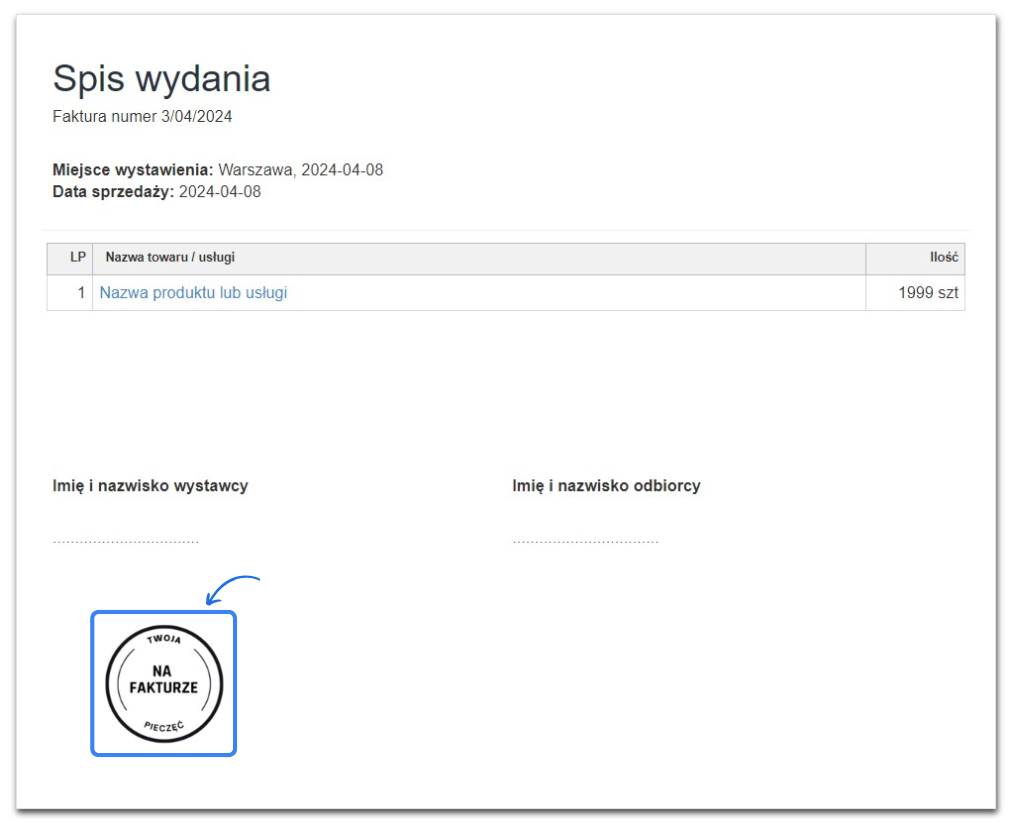Click row number '1' cell
The height and width of the screenshot is (826, 1009).
click(x=70, y=293)
